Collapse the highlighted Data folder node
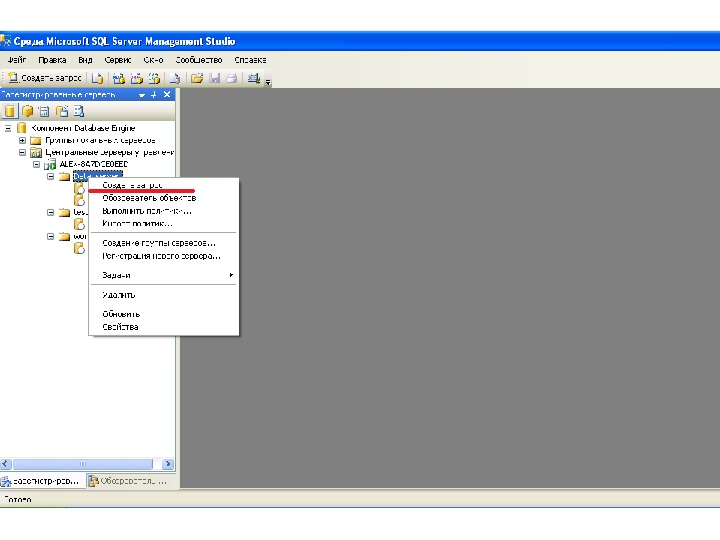Image resolution: width=720 pixels, height=540 pixels. point(51,176)
